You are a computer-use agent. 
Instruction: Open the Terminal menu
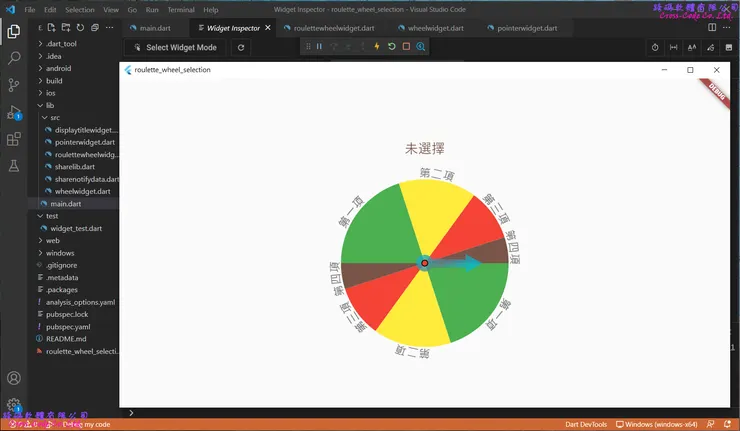[181, 9]
